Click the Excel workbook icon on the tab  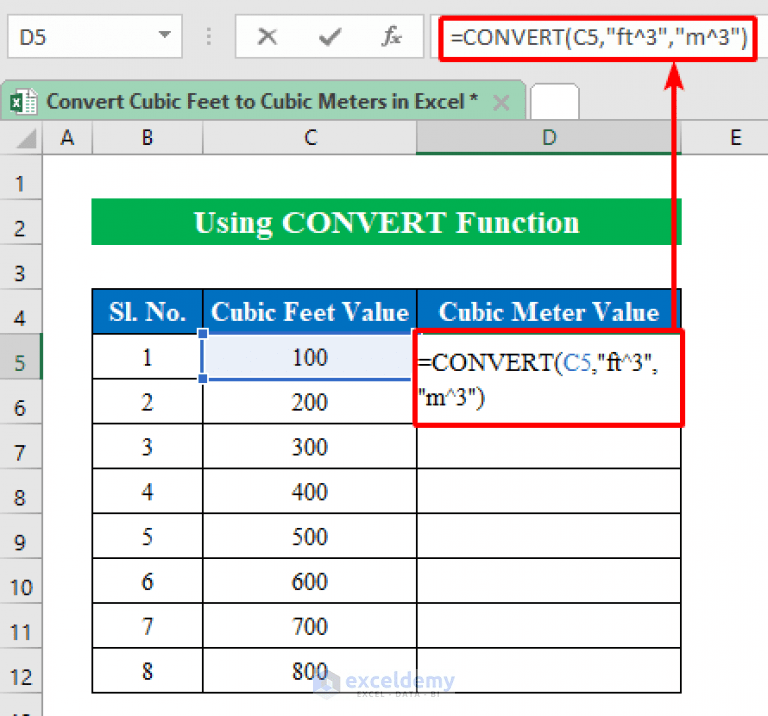tap(24, 102)
